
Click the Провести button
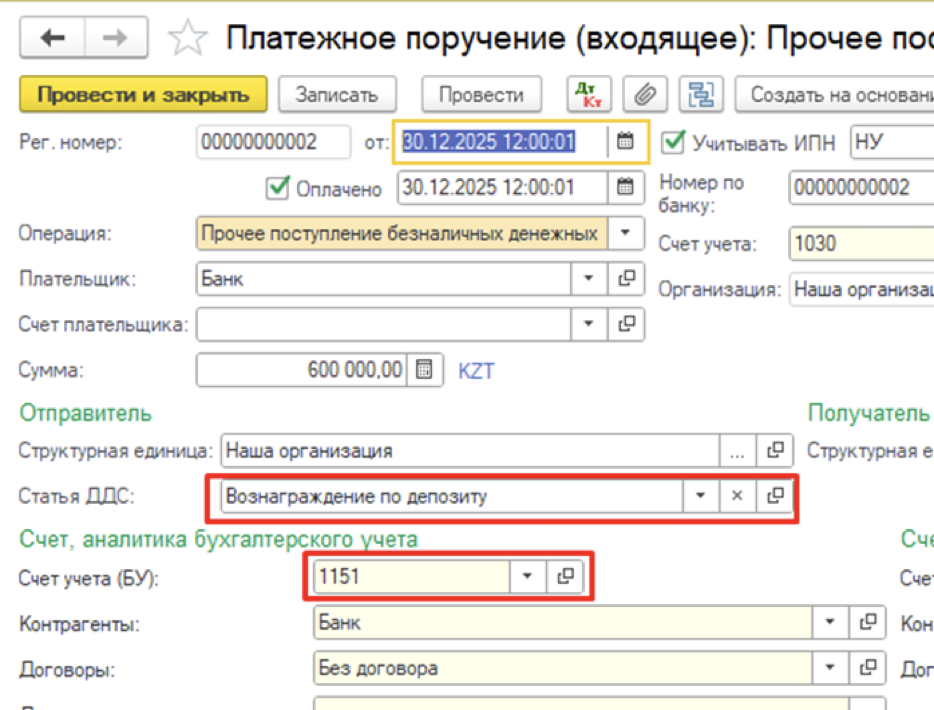tap(481, 95)
